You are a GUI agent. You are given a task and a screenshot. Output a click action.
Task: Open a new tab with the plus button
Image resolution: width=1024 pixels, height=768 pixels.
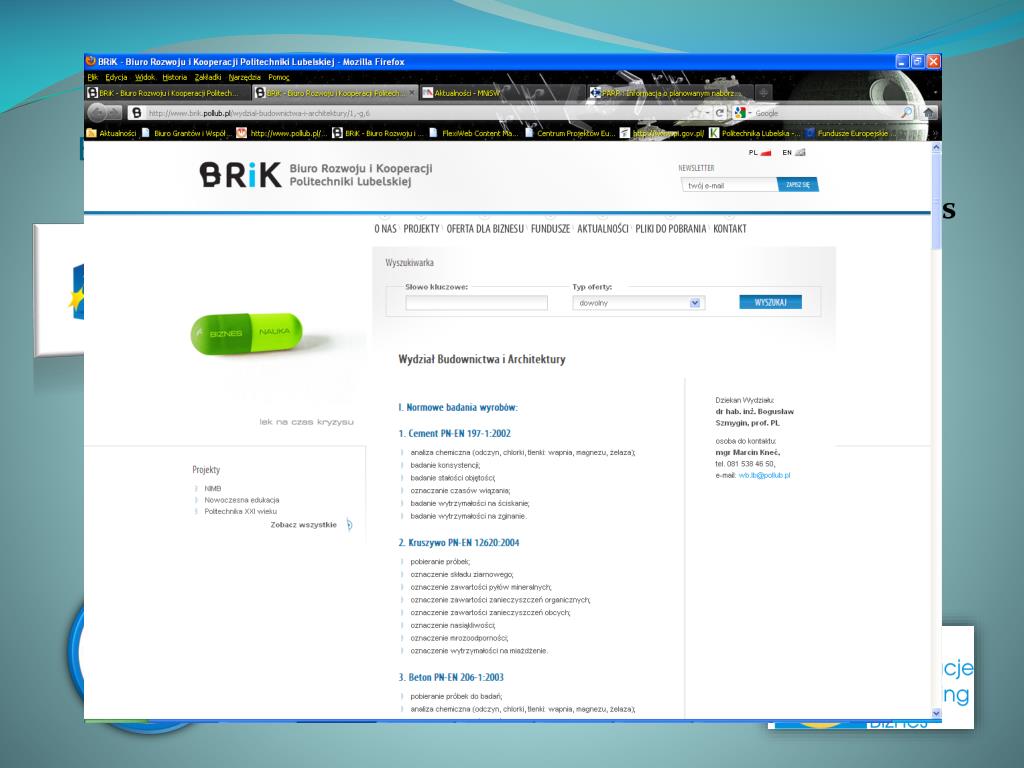763,93
